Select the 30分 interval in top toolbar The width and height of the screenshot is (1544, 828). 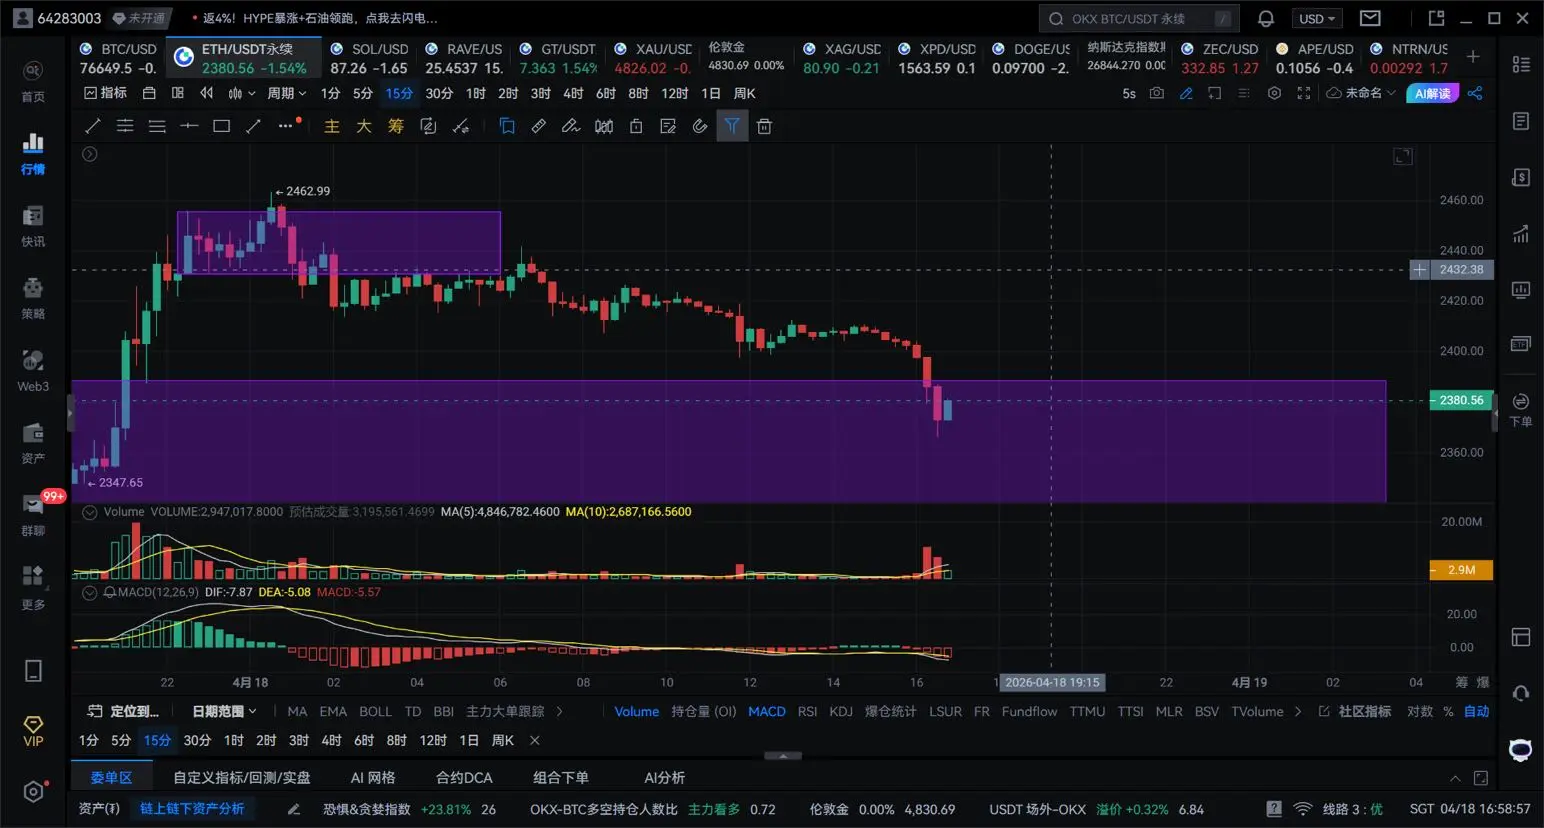tap(439, 93)
